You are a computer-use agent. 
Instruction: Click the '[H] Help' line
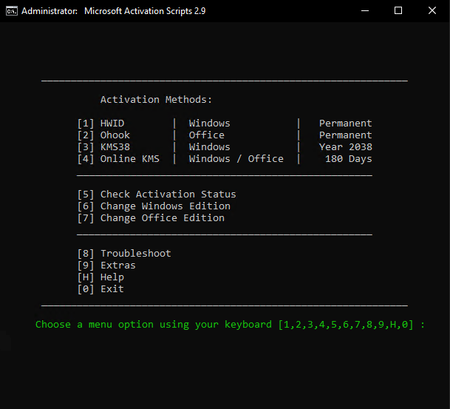[101, 277]
